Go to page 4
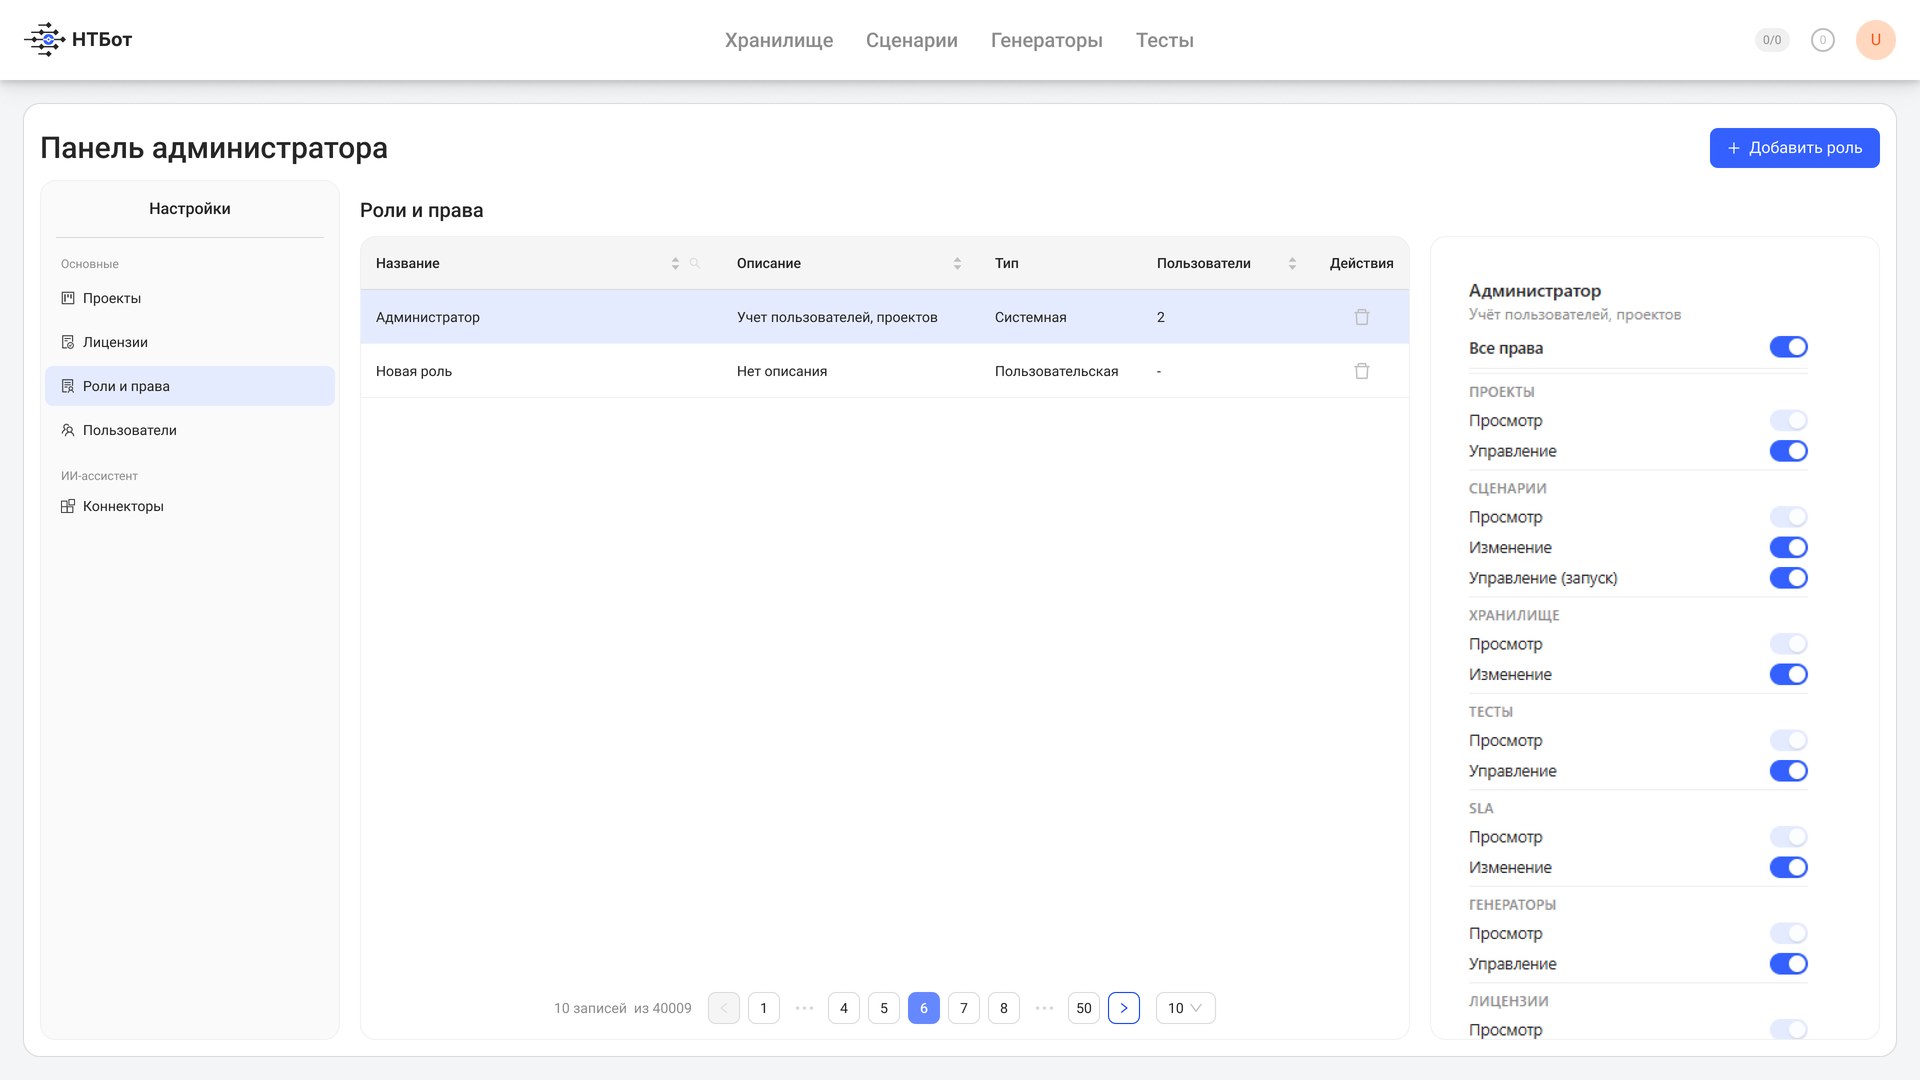 tap(844, 1008)
